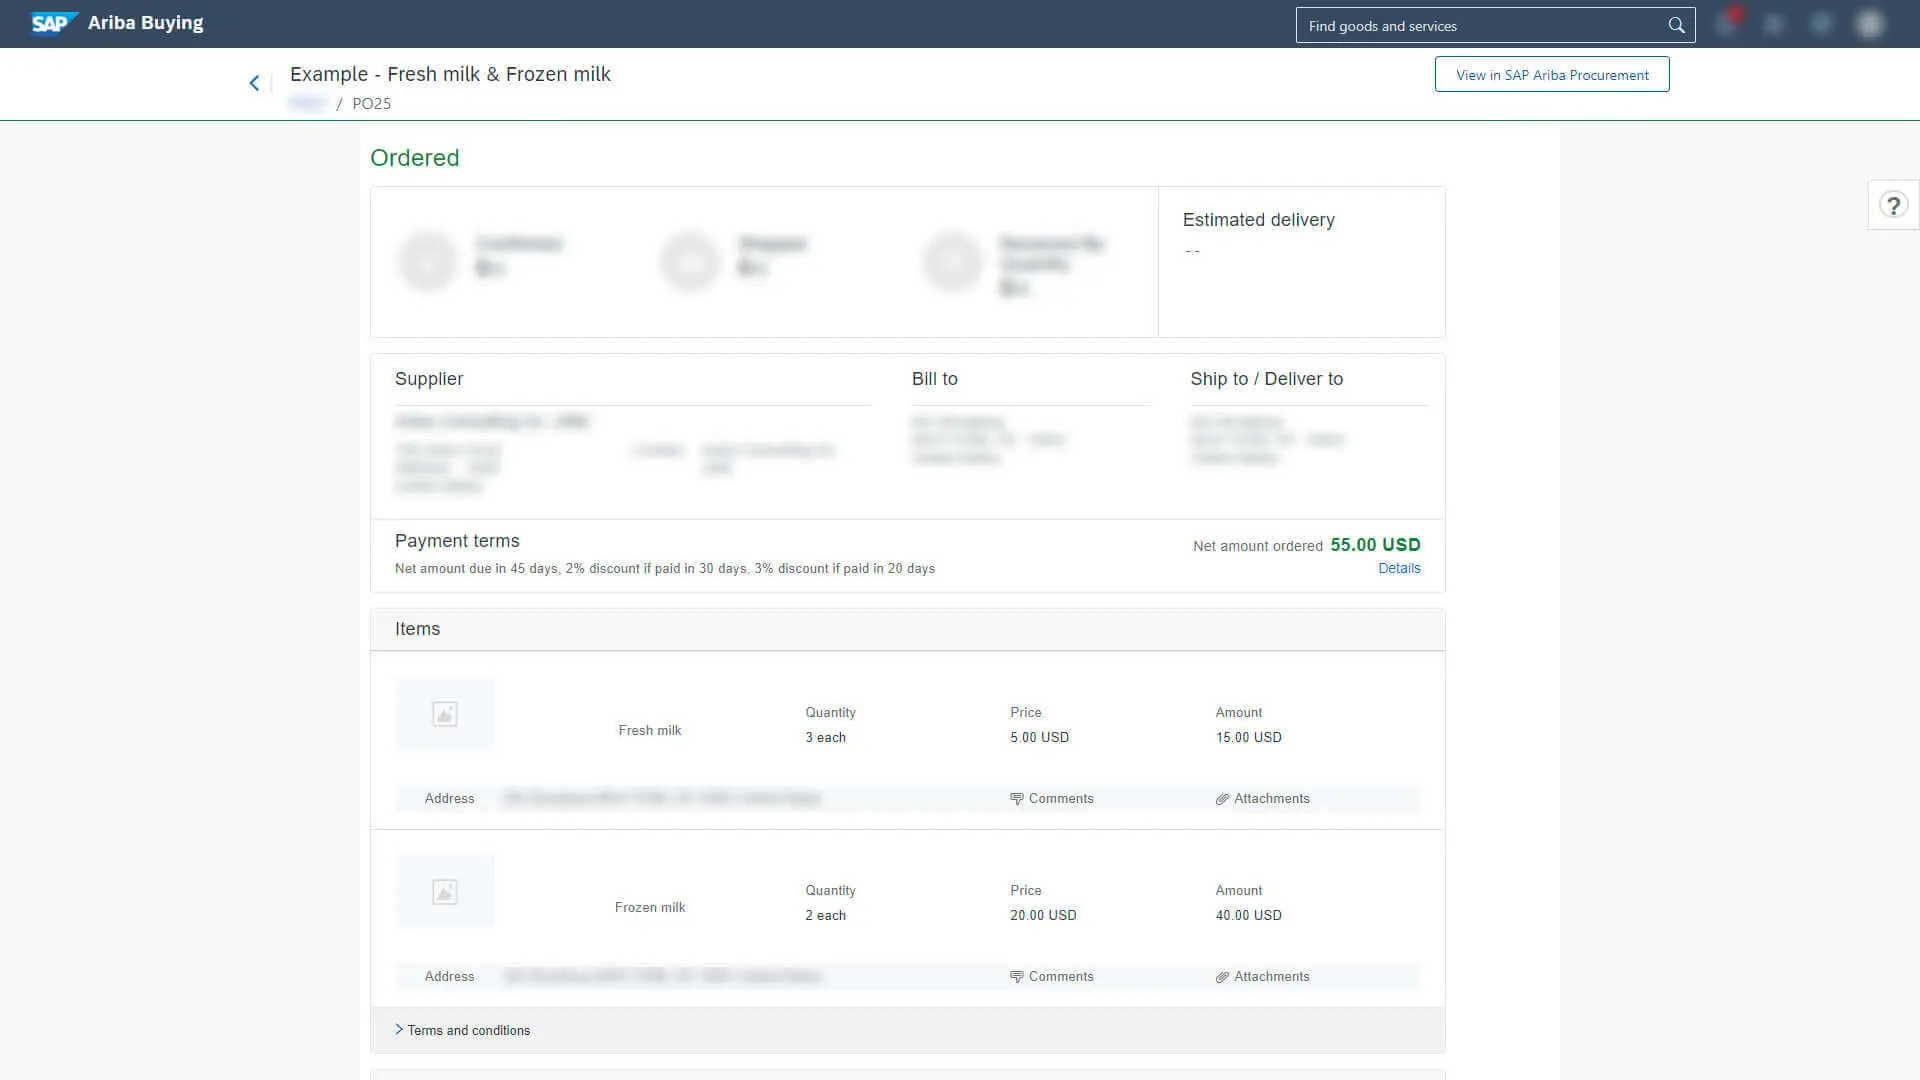
Task: Expand the Terms and conditions section
Action: (x=463, y=1030)
